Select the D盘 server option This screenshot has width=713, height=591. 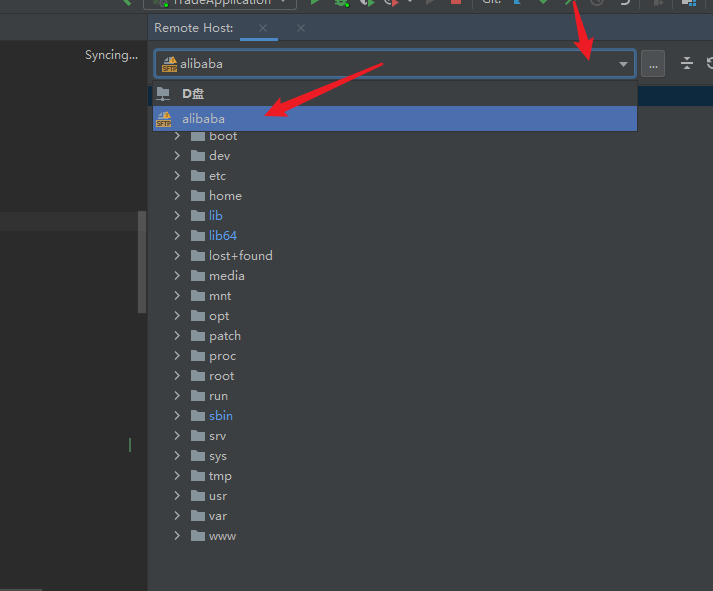[395, 94]
